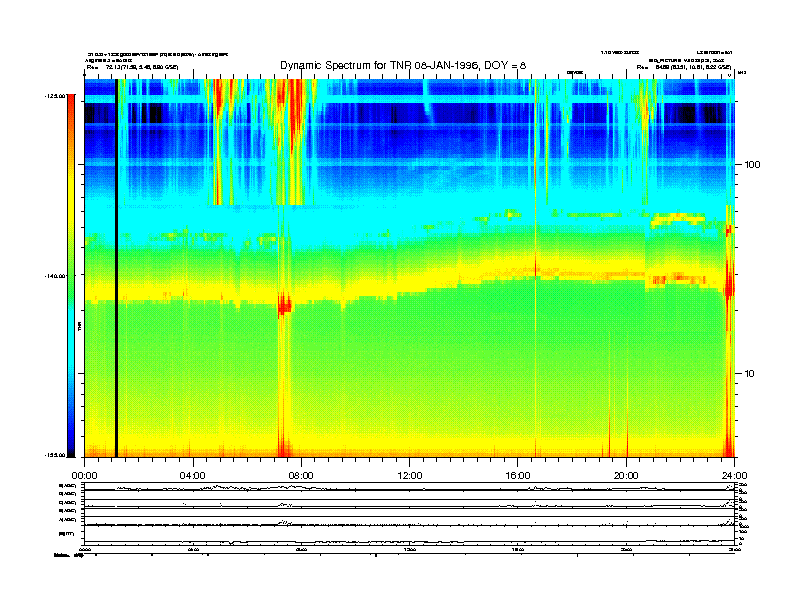Click the 'Dynamic Spectrum for TNR' plot title
The image size is (792, 612).
tap(403, 66)
